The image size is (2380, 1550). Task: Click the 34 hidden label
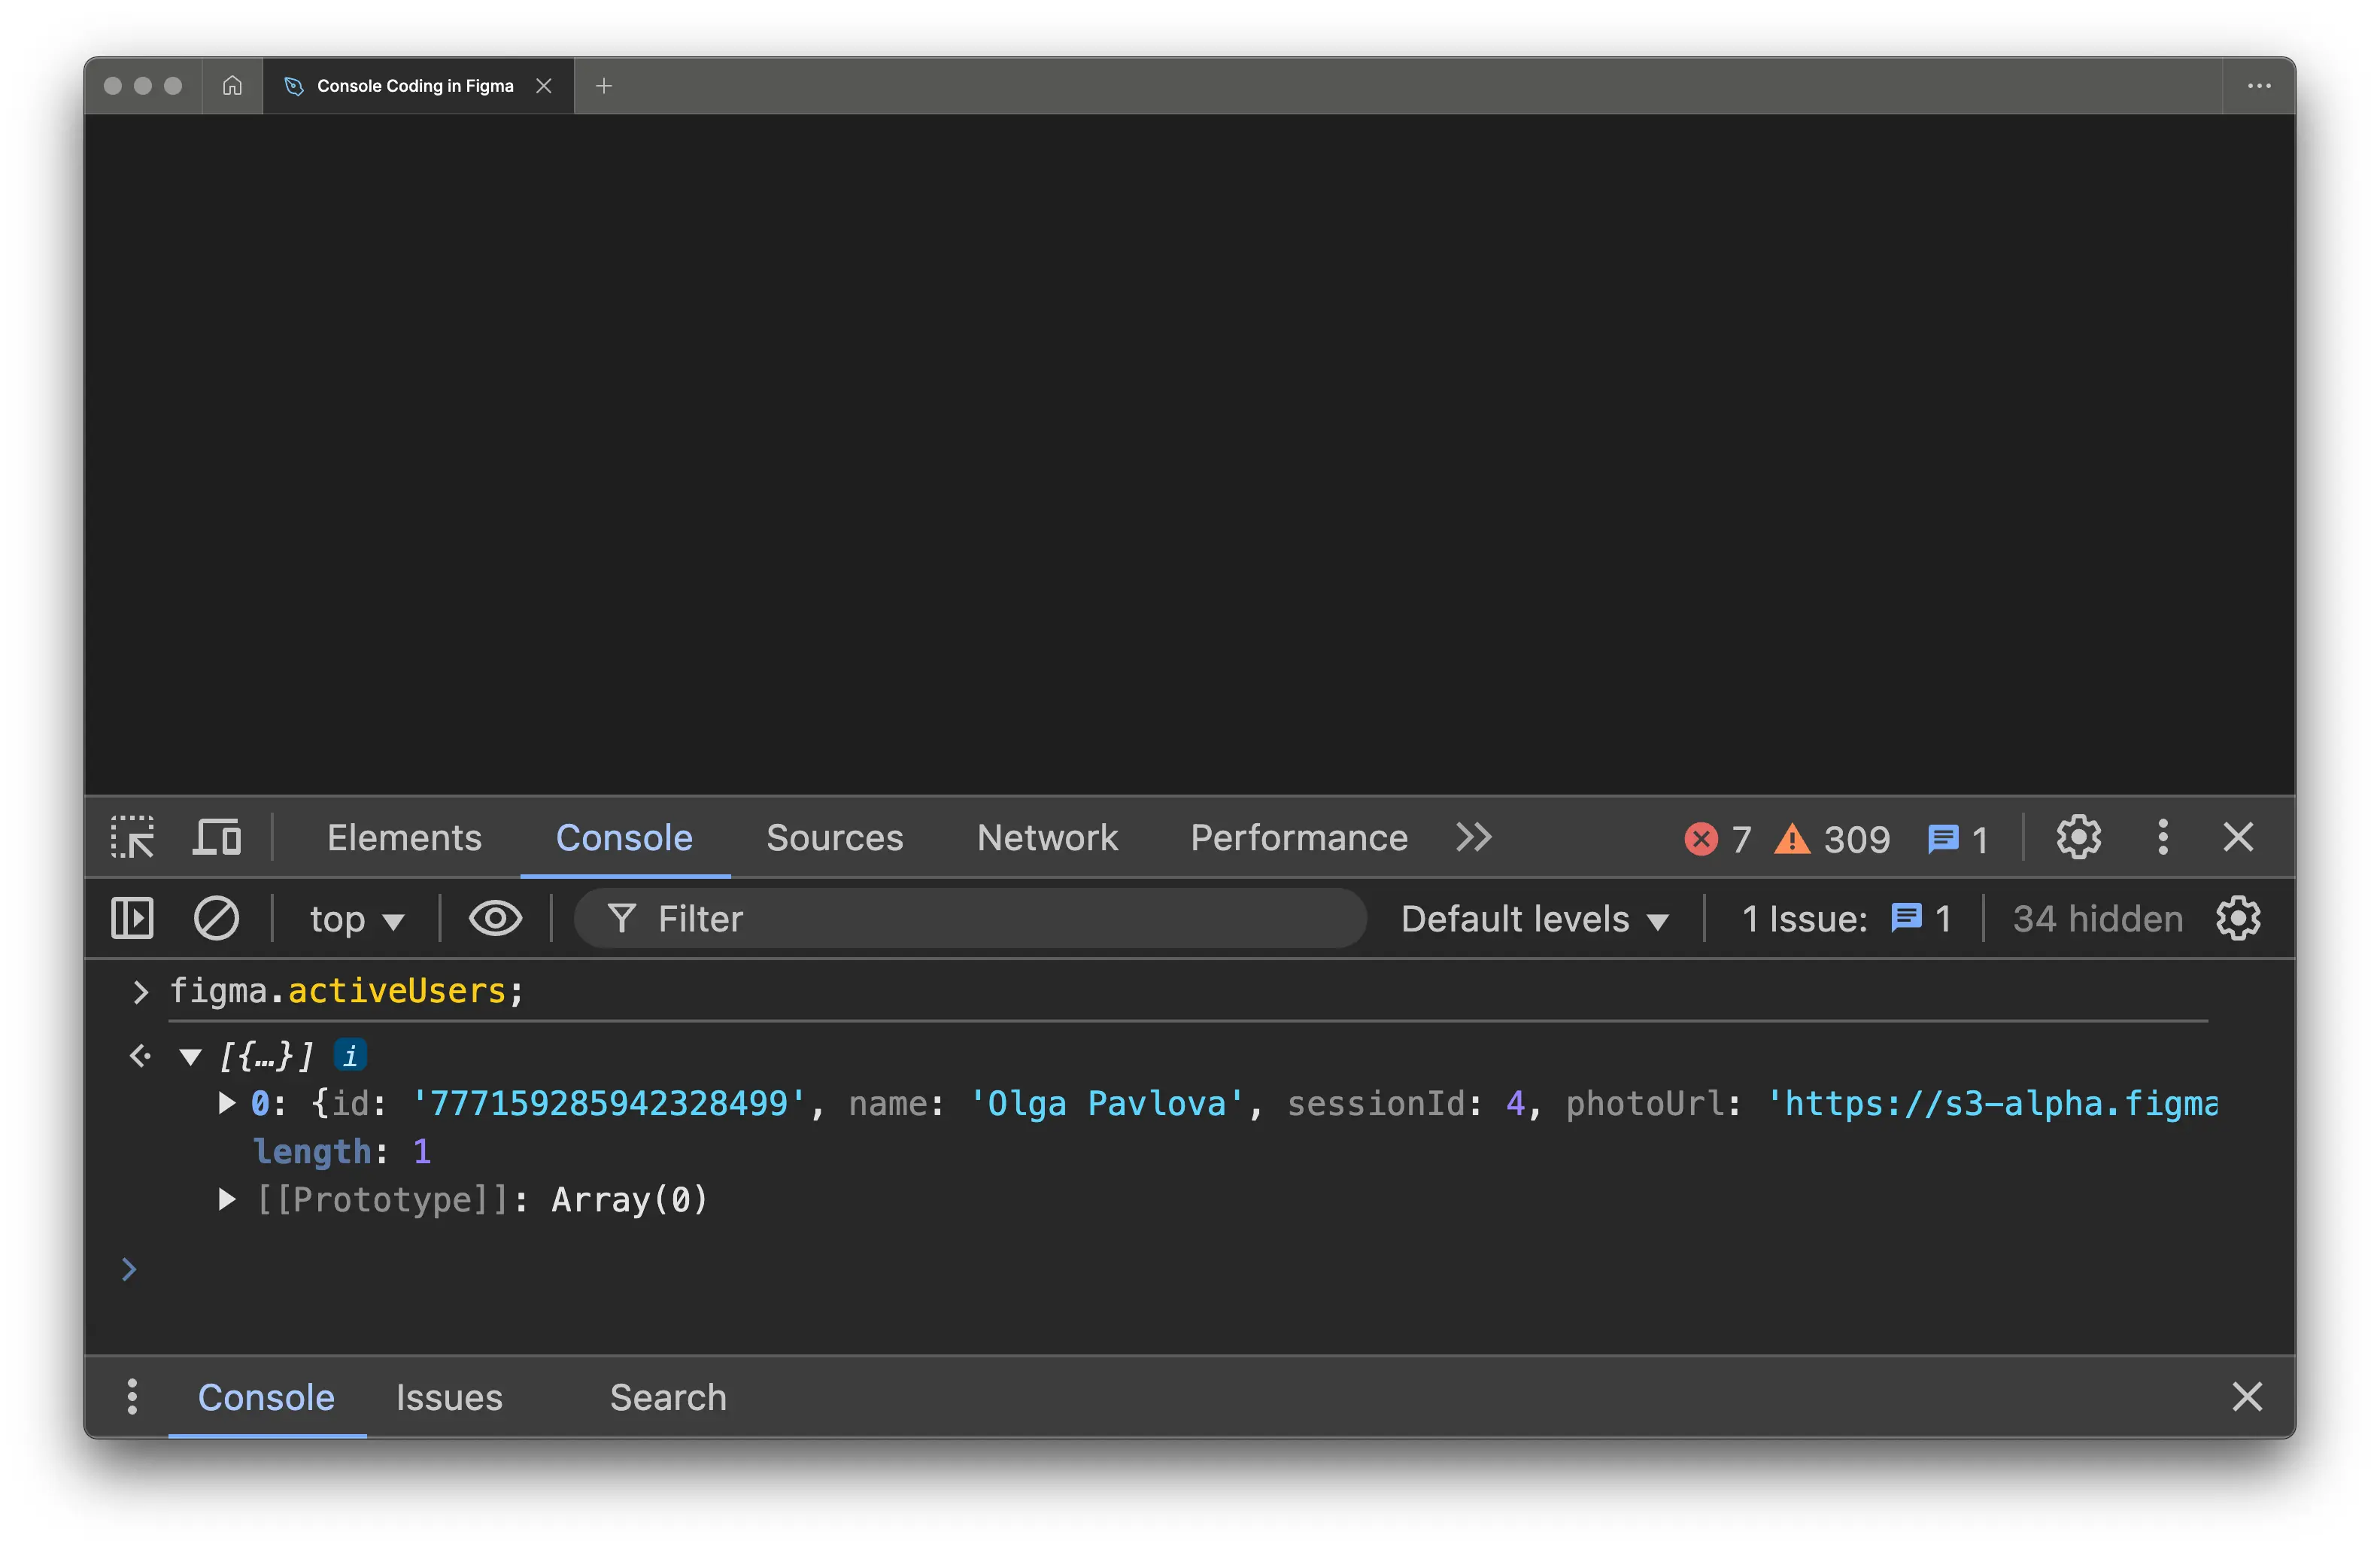pos(2097,920)
